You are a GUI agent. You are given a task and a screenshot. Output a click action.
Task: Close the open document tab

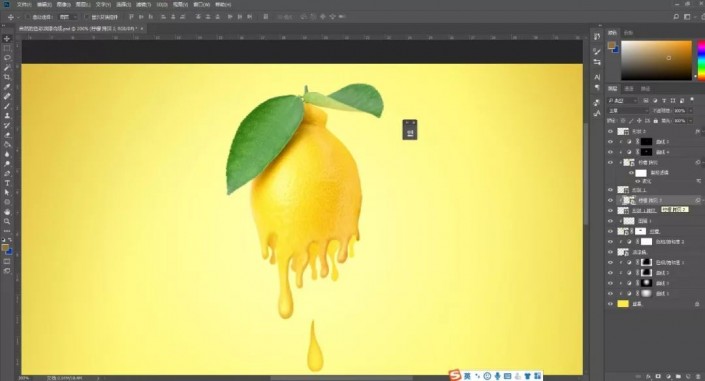coord(142,28)
